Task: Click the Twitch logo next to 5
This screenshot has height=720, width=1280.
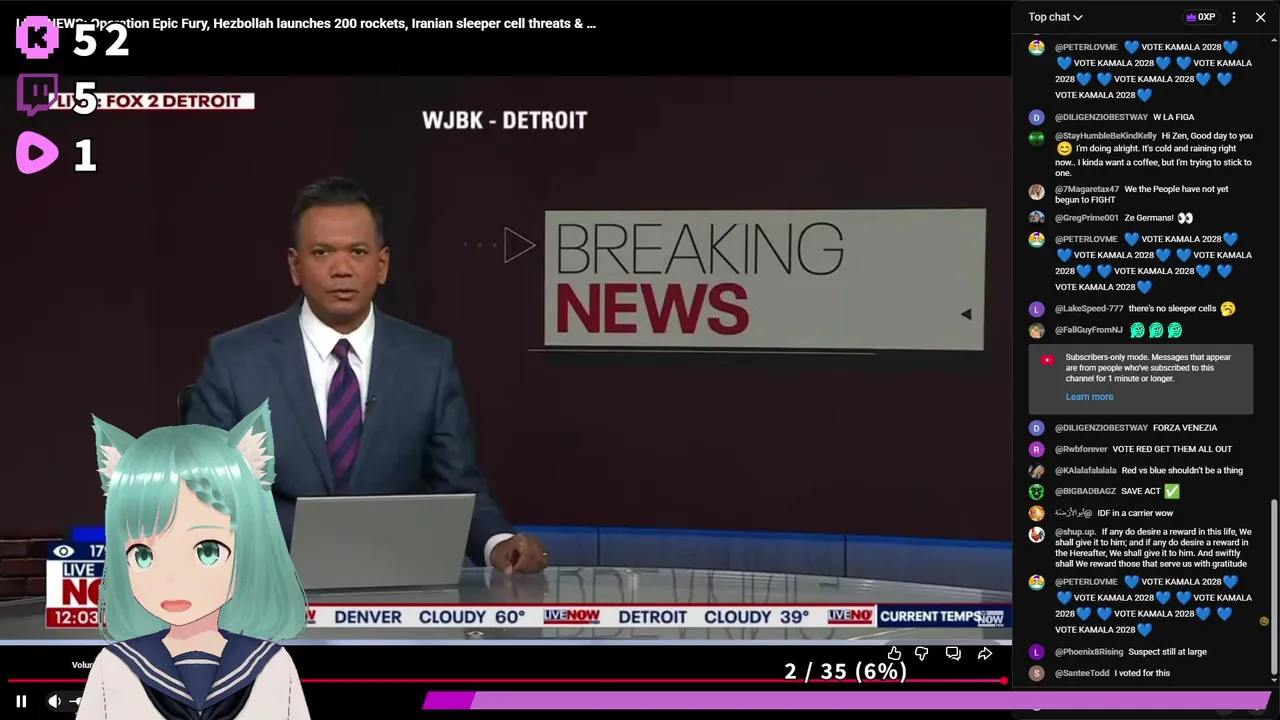Action: (x=37, y=96)
